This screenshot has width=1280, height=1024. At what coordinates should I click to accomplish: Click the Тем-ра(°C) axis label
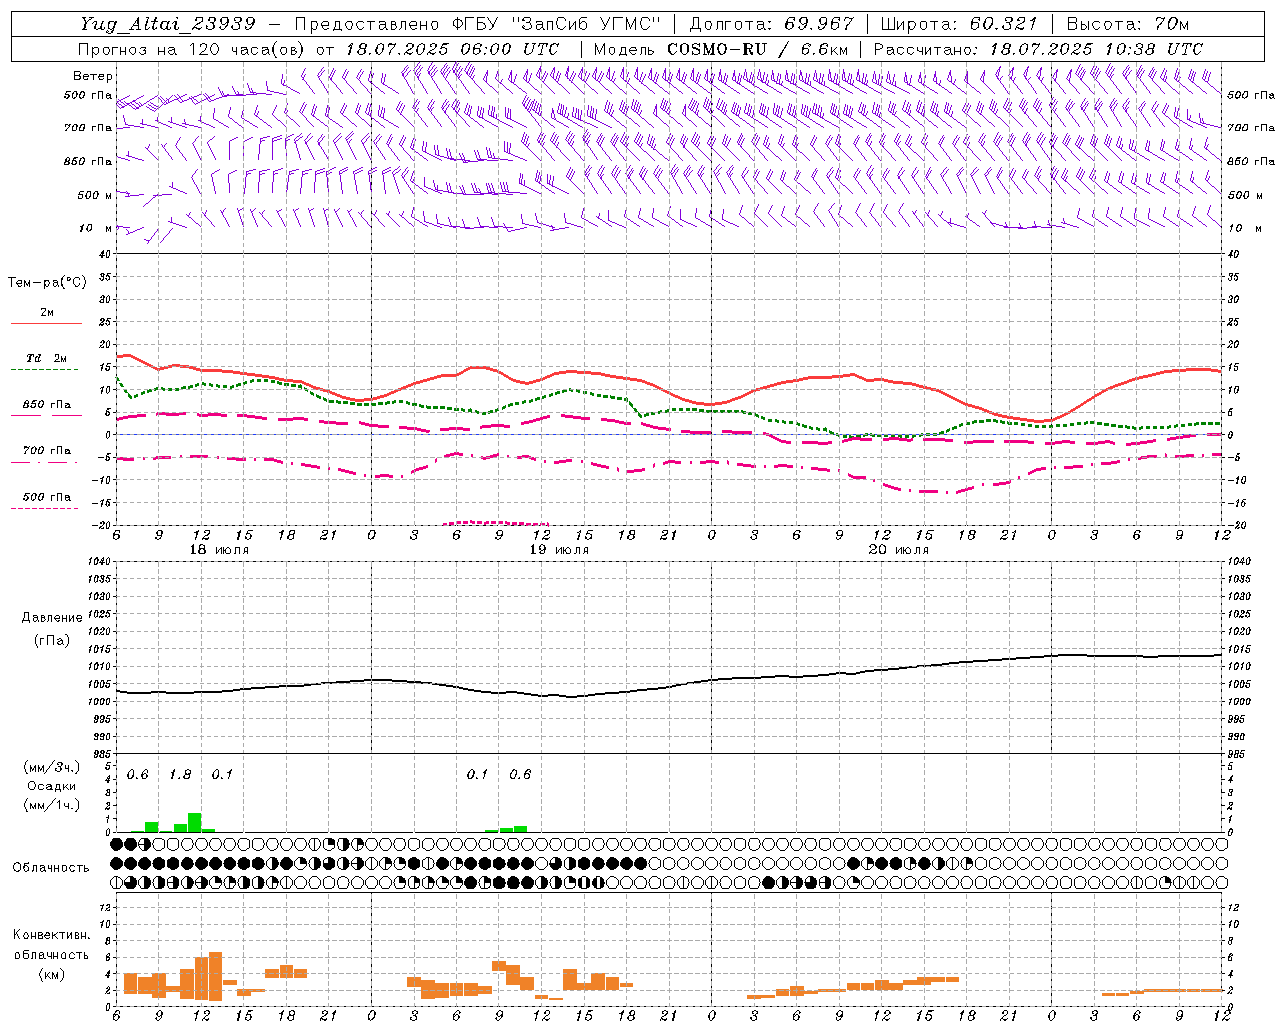(x=47, y=283)
